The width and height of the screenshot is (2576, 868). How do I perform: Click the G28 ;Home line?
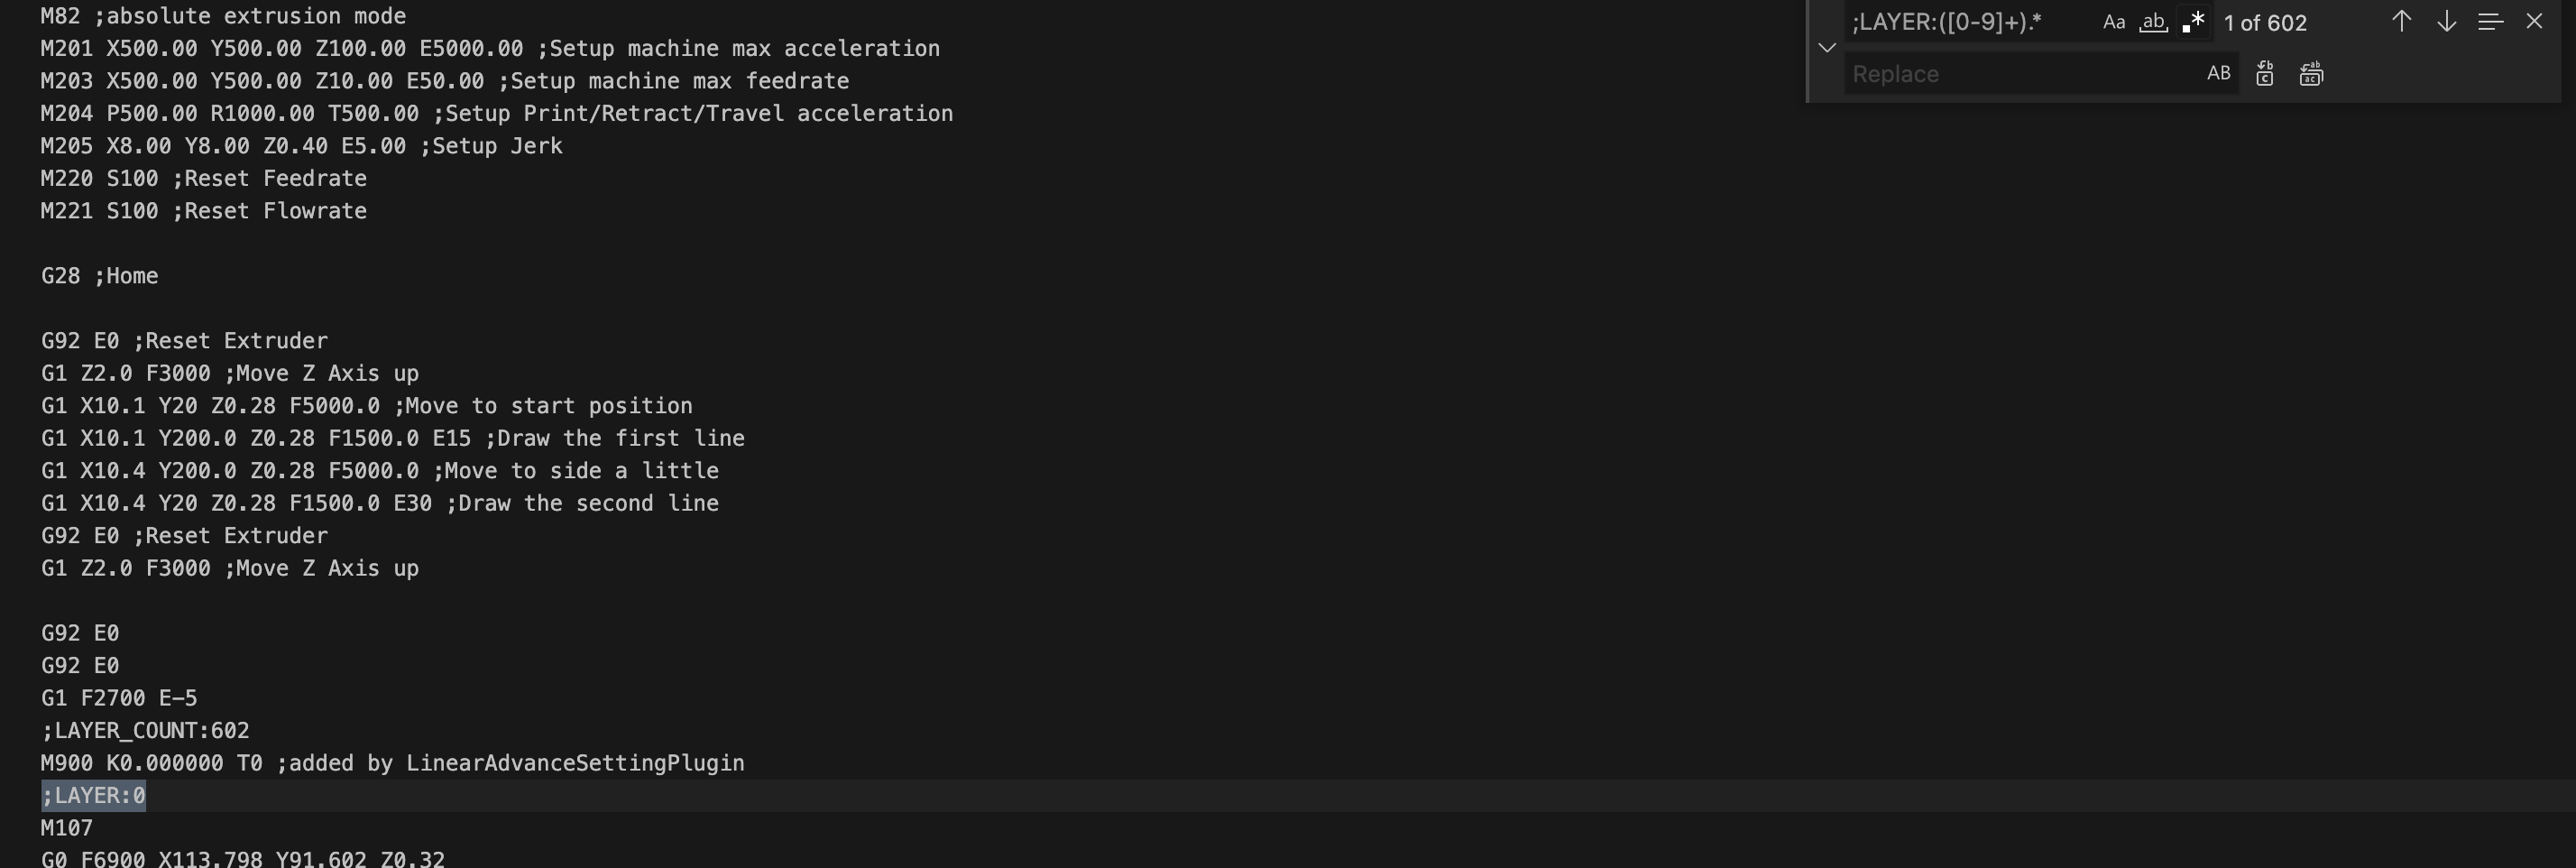[x=99, y=275]
